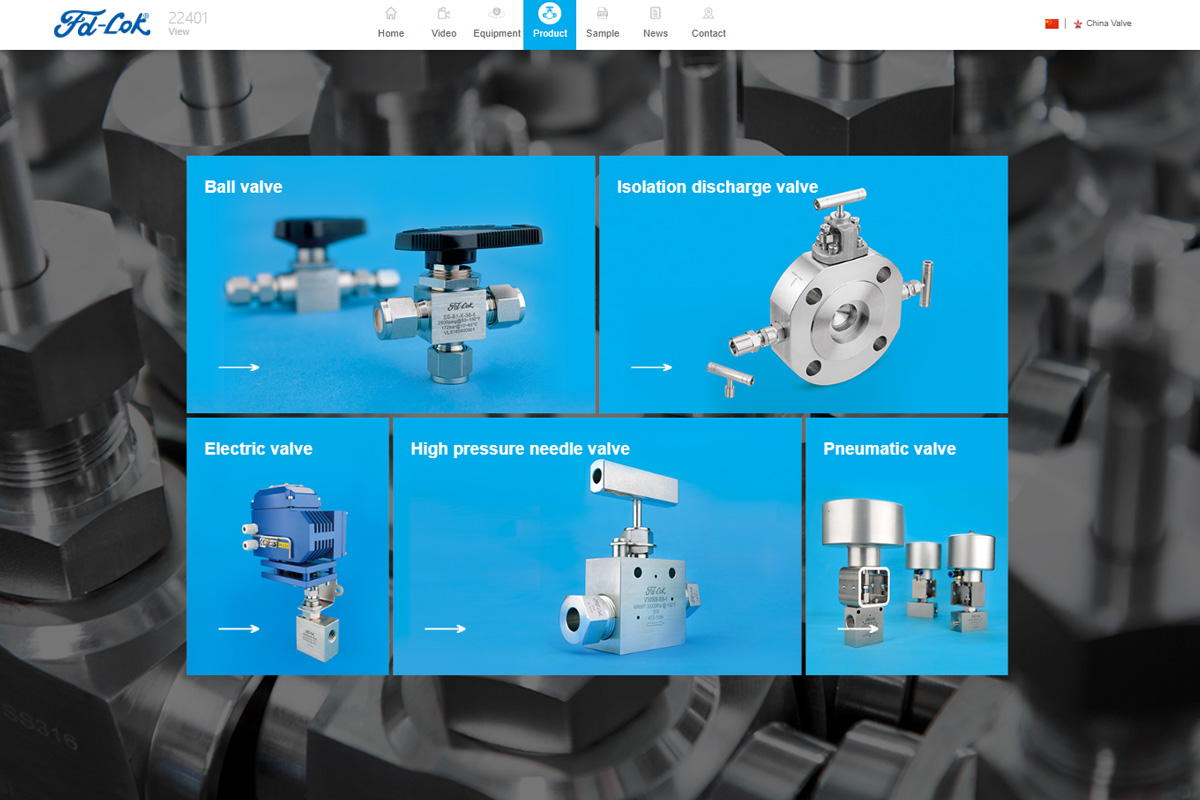1200x800 pixels.
Task: Click the arrow in Electric valve tile
Action: (239, 629)
